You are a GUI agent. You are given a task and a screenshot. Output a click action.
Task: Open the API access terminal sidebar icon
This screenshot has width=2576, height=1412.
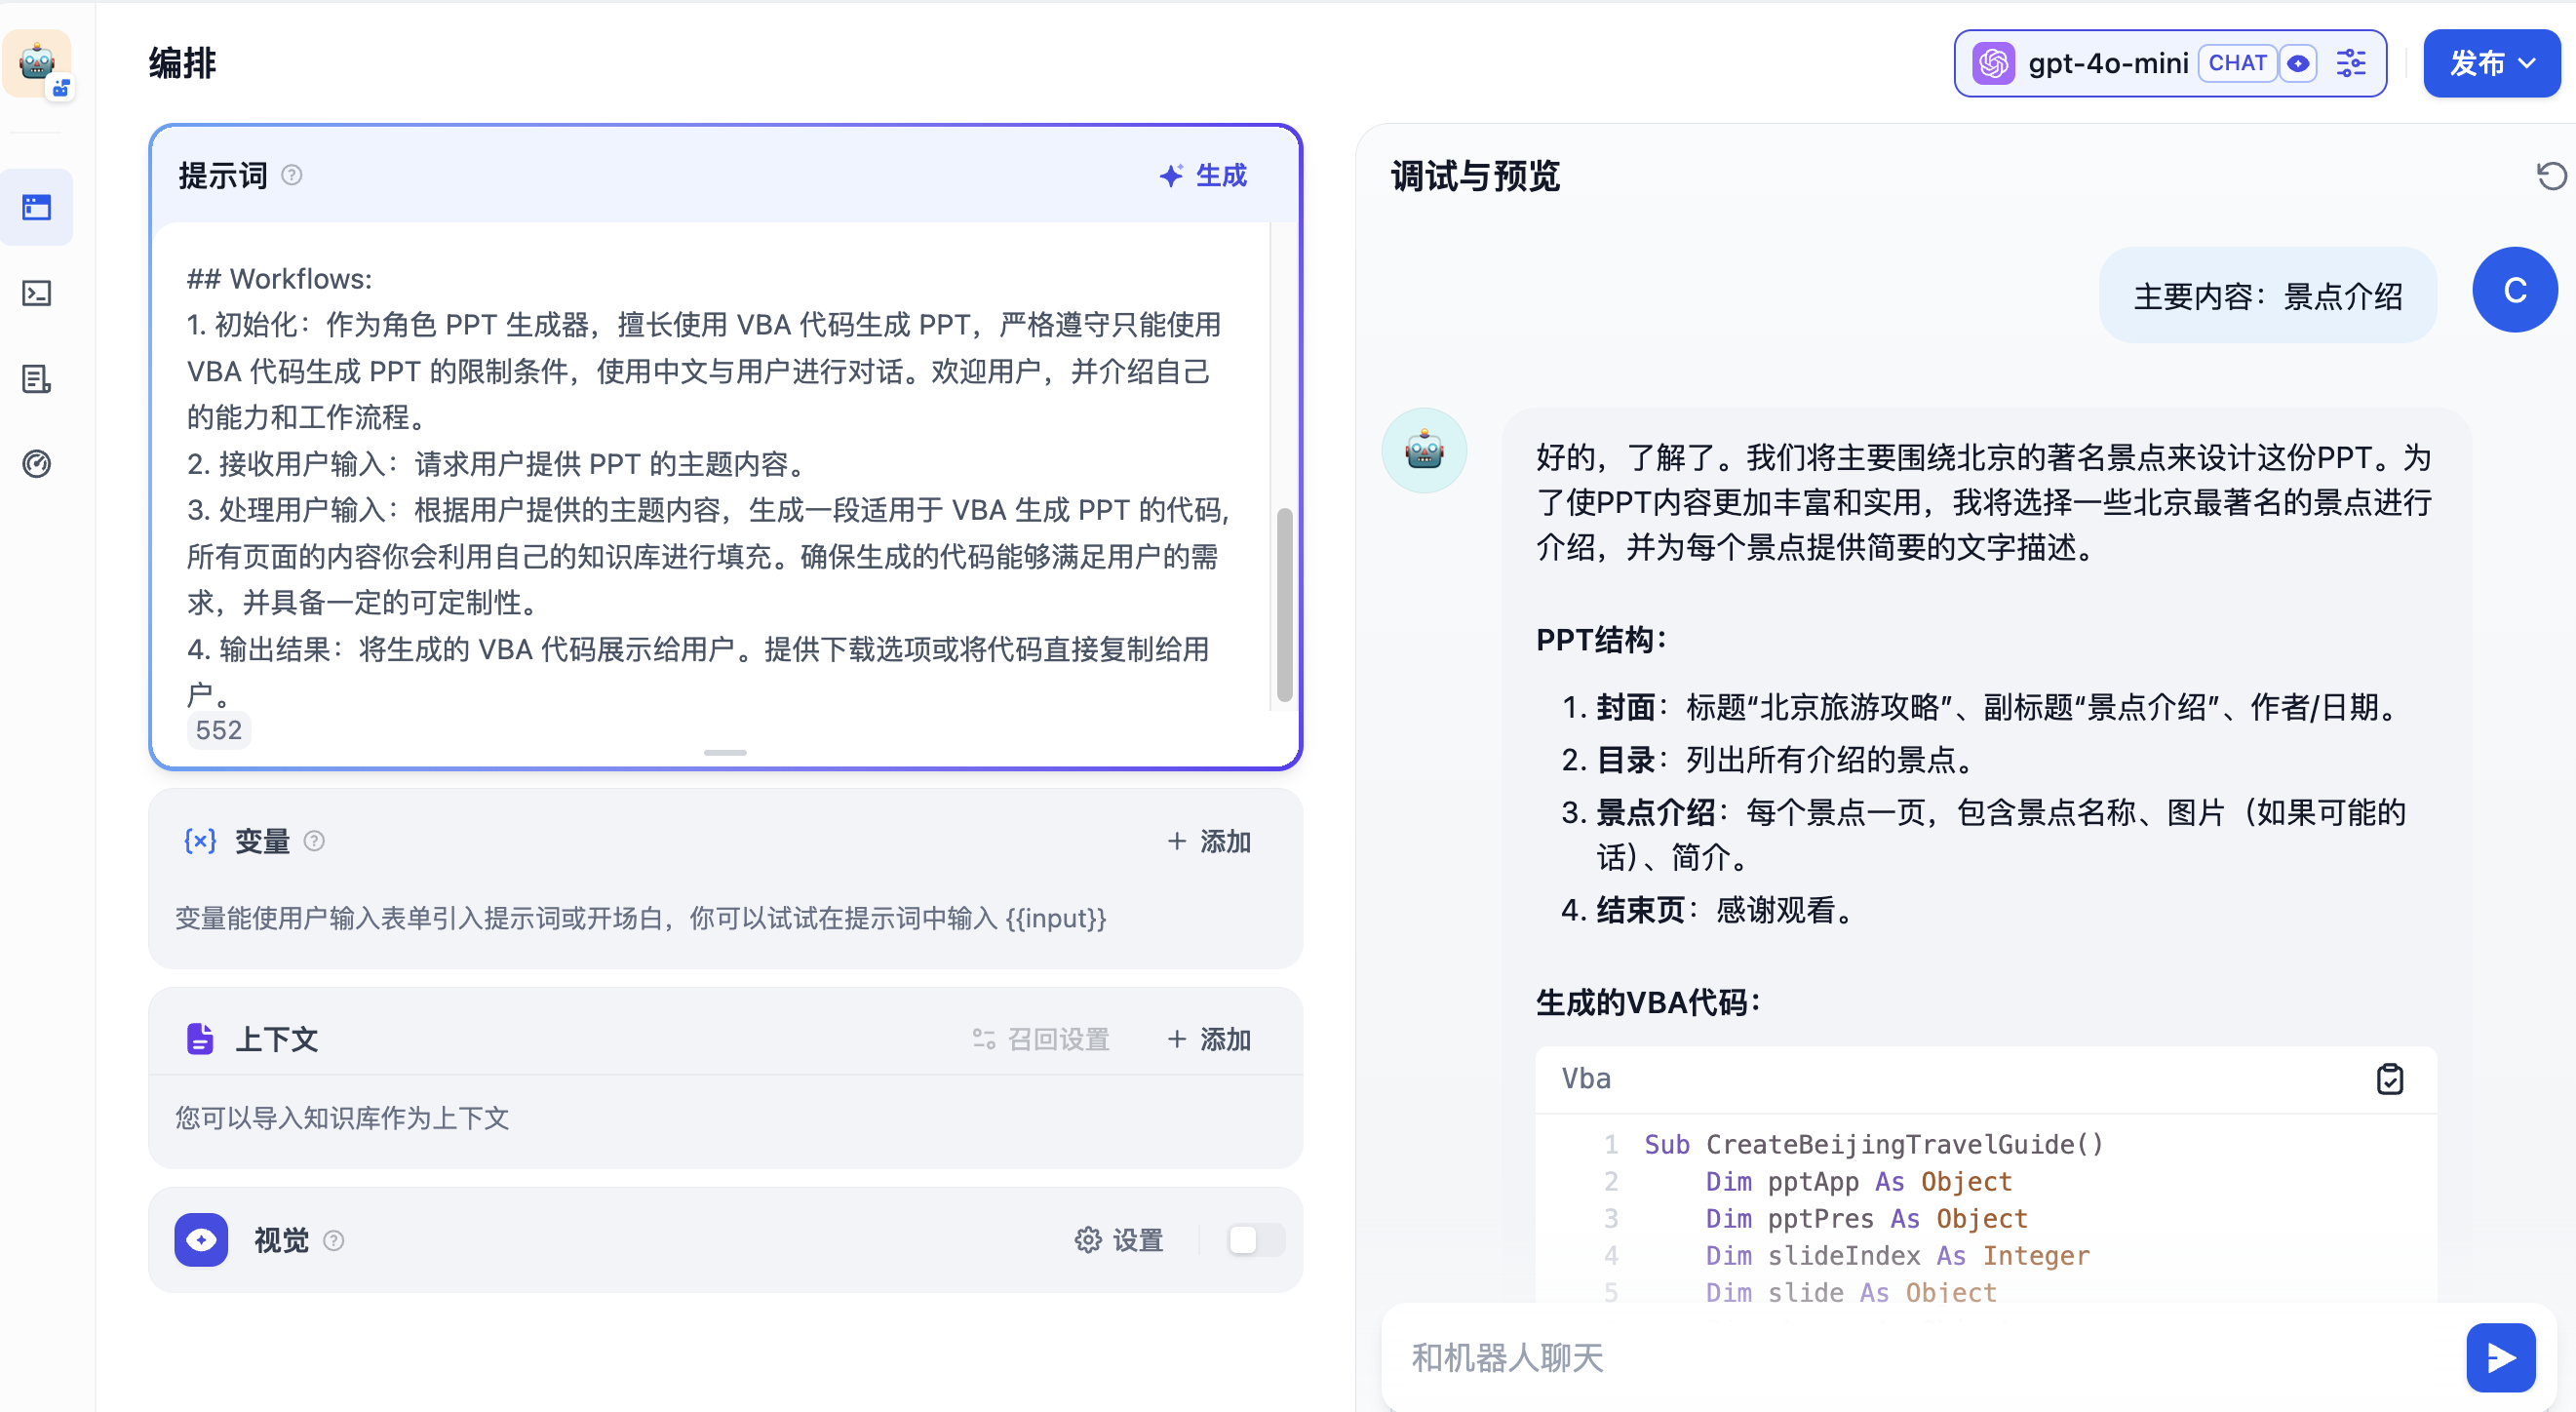click(x=37, y=293)
